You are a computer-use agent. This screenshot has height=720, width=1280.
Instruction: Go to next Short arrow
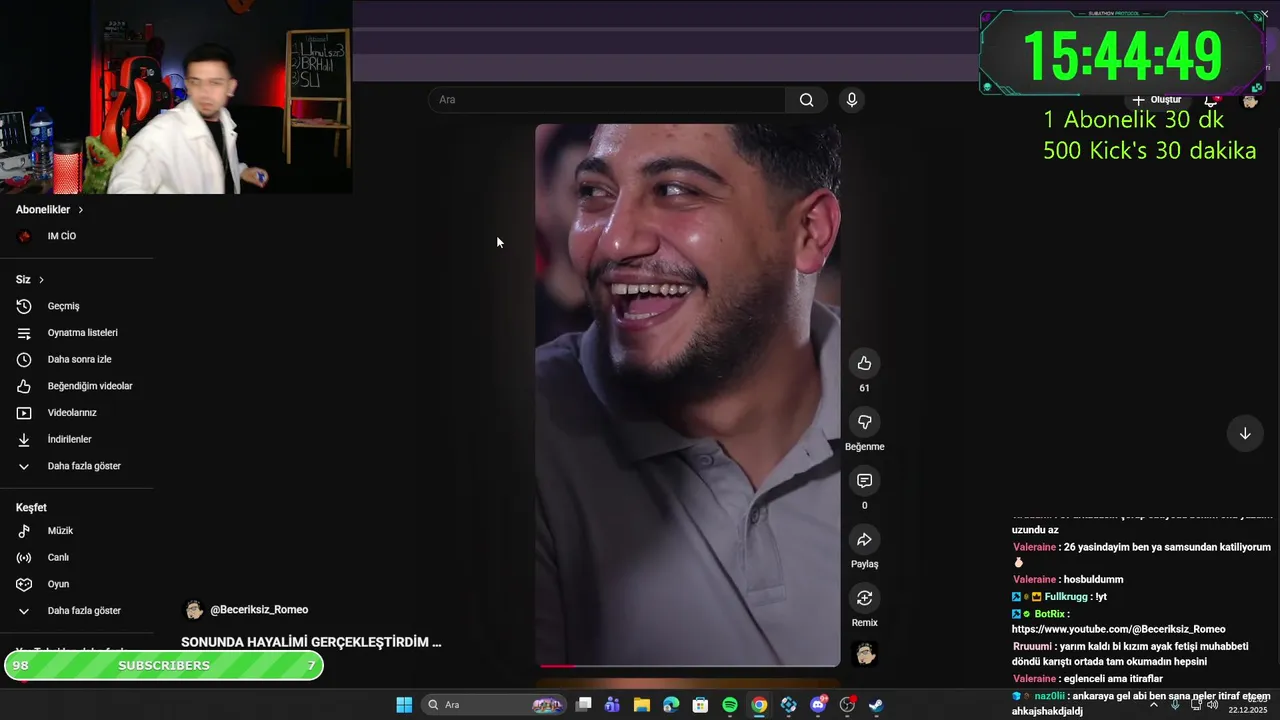(x=1245, y=433)
